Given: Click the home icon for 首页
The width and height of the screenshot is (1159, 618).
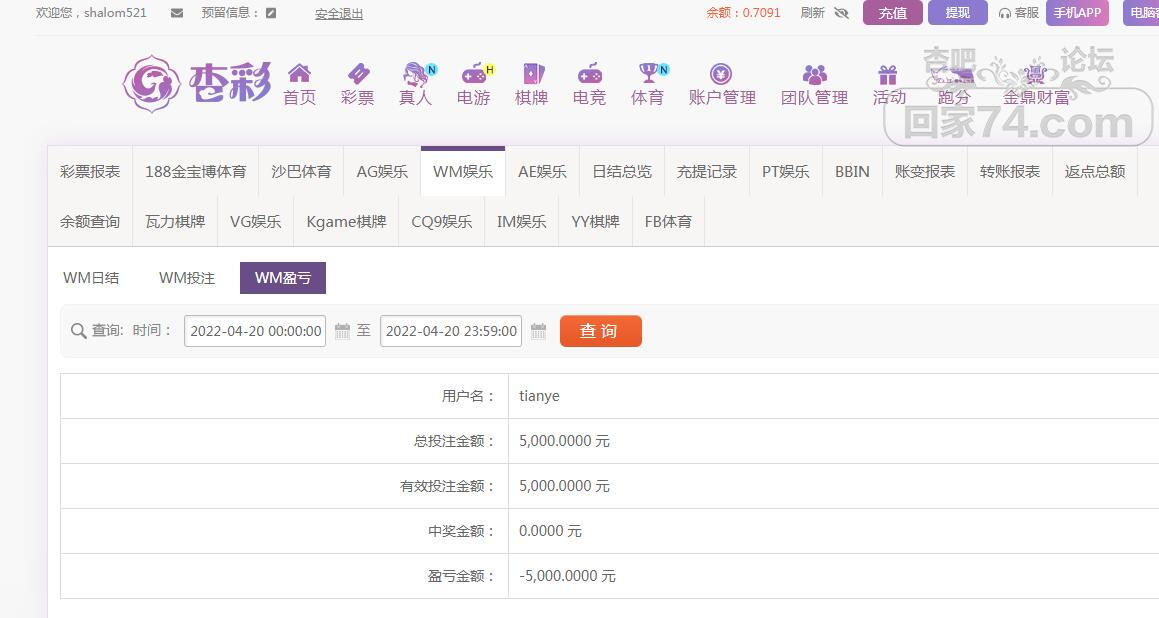Looking at the screenshot, I should tap(299, 74).
